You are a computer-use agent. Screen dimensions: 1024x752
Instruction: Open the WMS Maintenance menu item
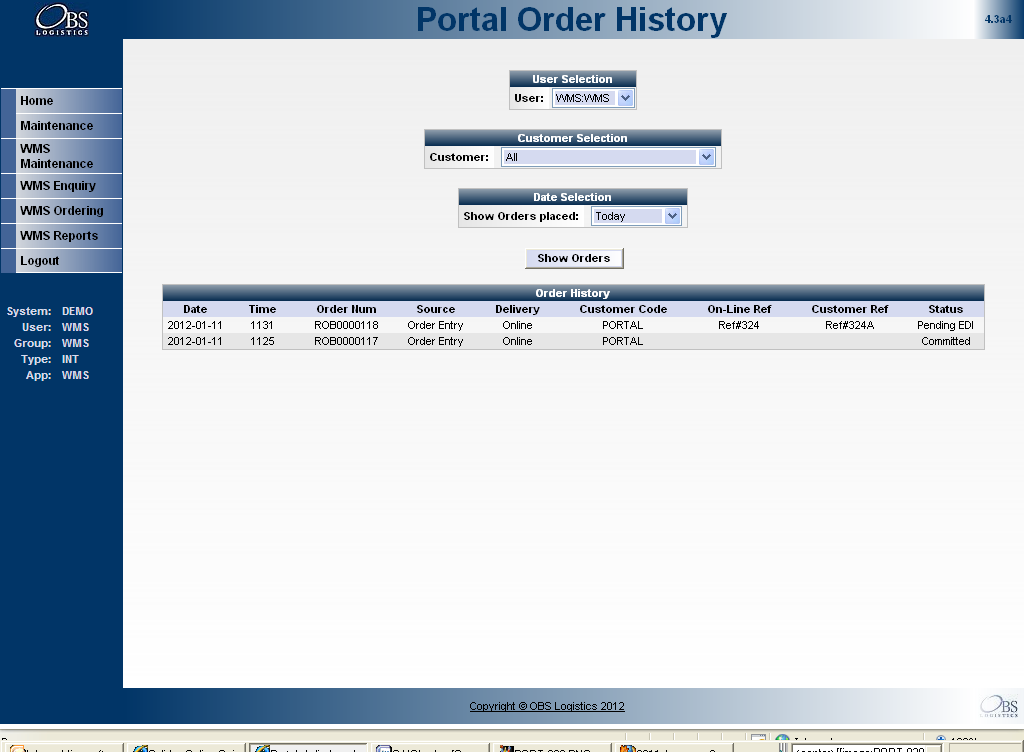[61, 156]
